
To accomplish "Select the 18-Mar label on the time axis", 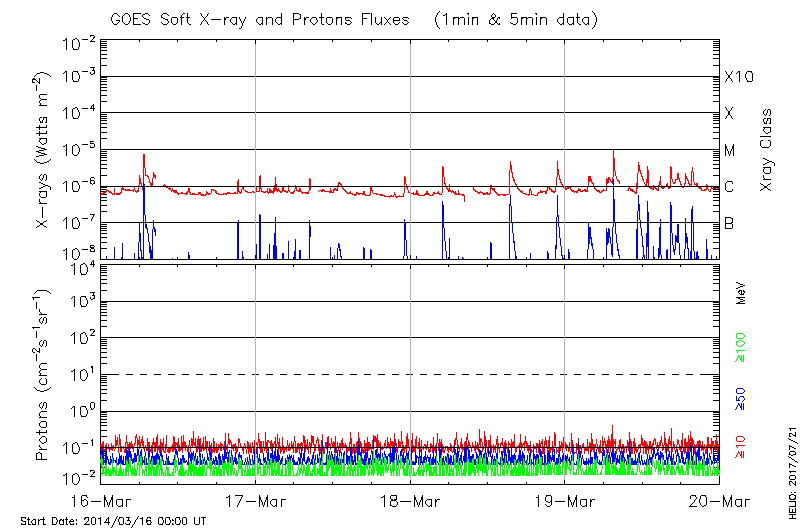I will pos(410,502).
